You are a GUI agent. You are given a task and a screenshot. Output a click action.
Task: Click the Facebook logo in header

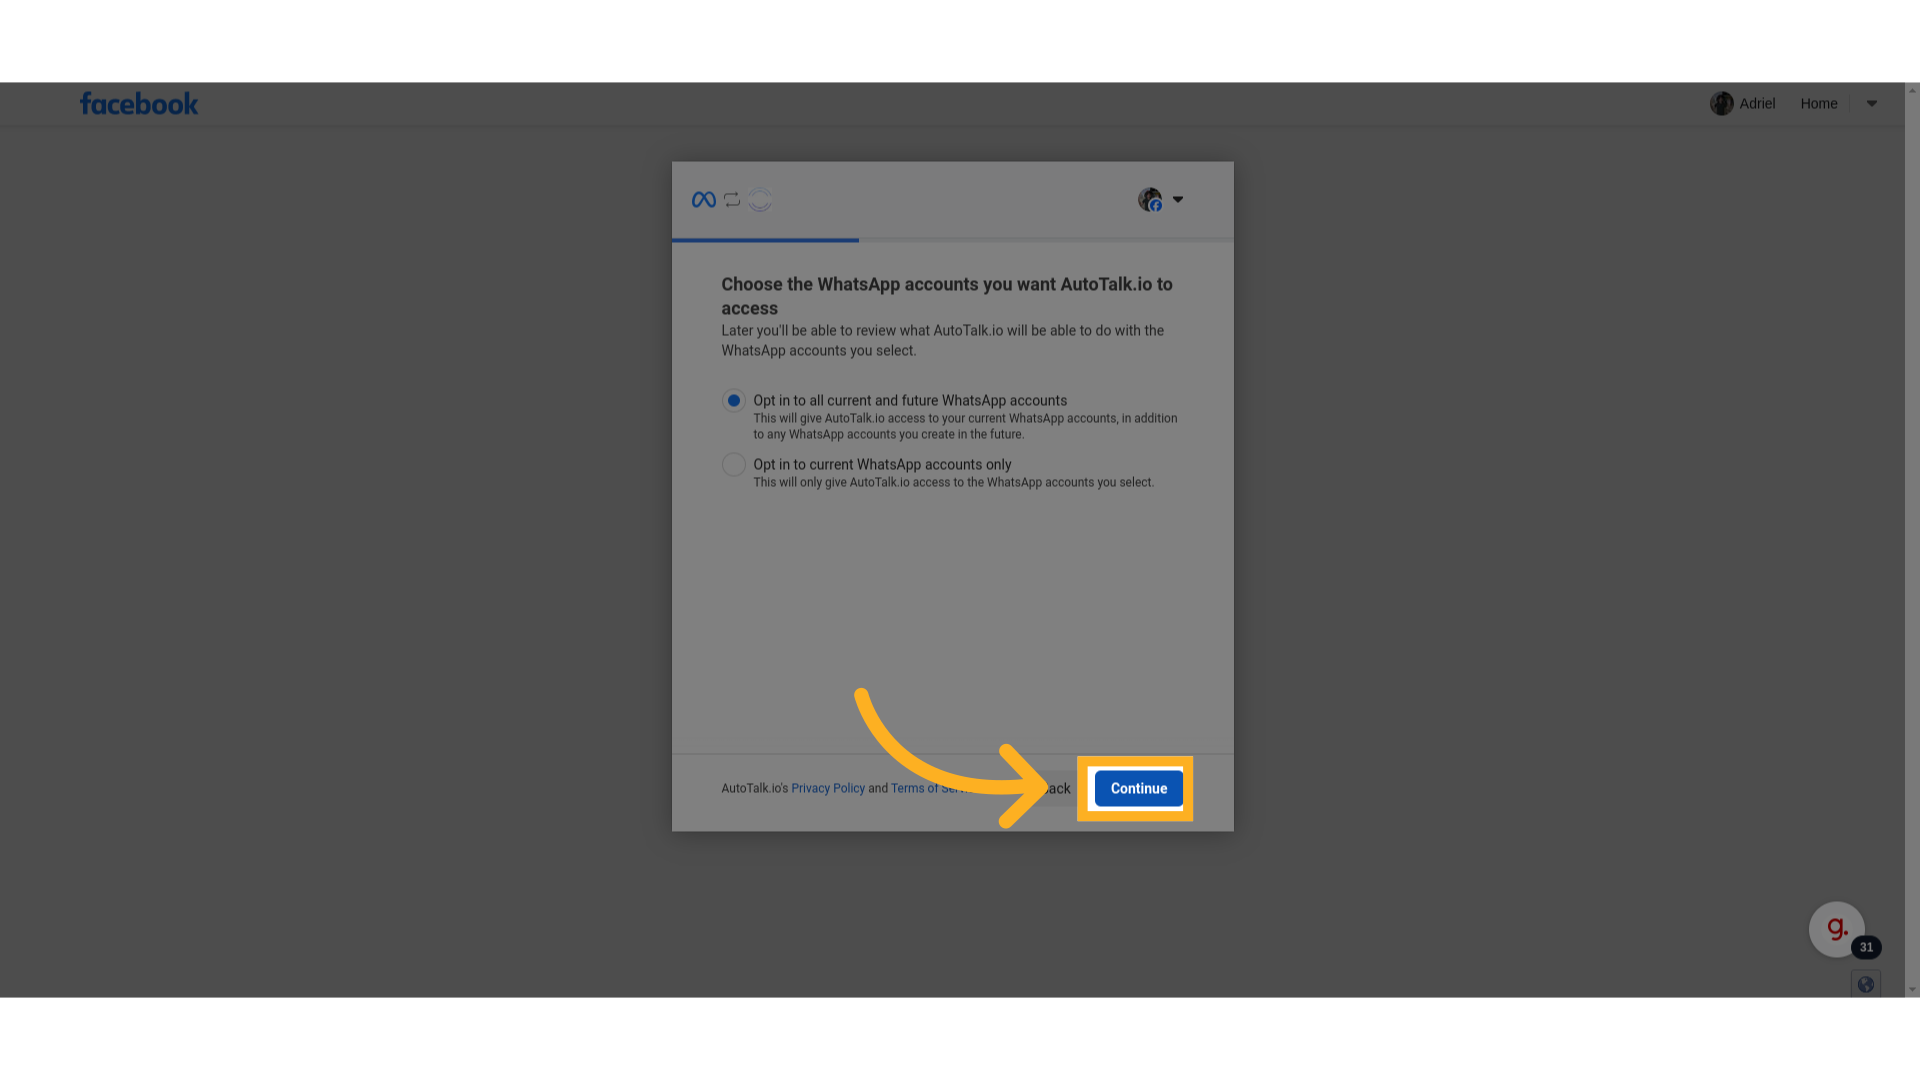[x=139, y=104]
